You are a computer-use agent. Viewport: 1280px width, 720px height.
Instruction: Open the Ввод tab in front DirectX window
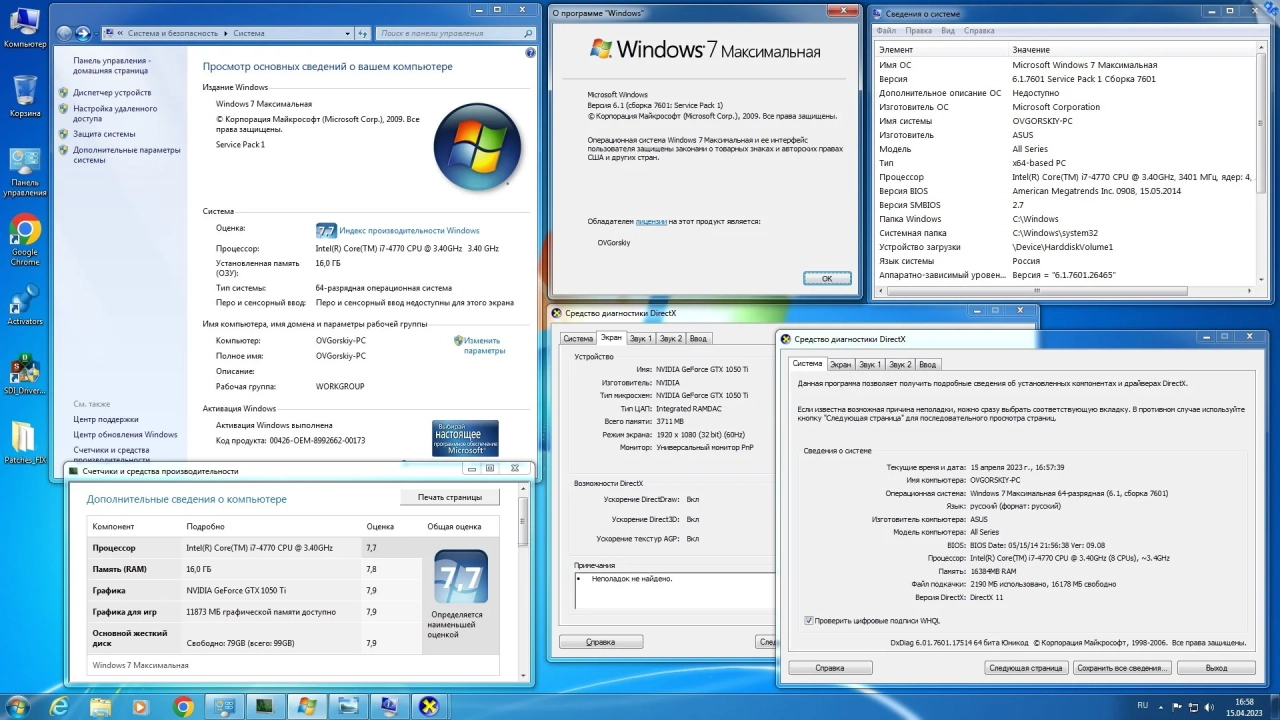pyautogui.click(x=928, y=365)
